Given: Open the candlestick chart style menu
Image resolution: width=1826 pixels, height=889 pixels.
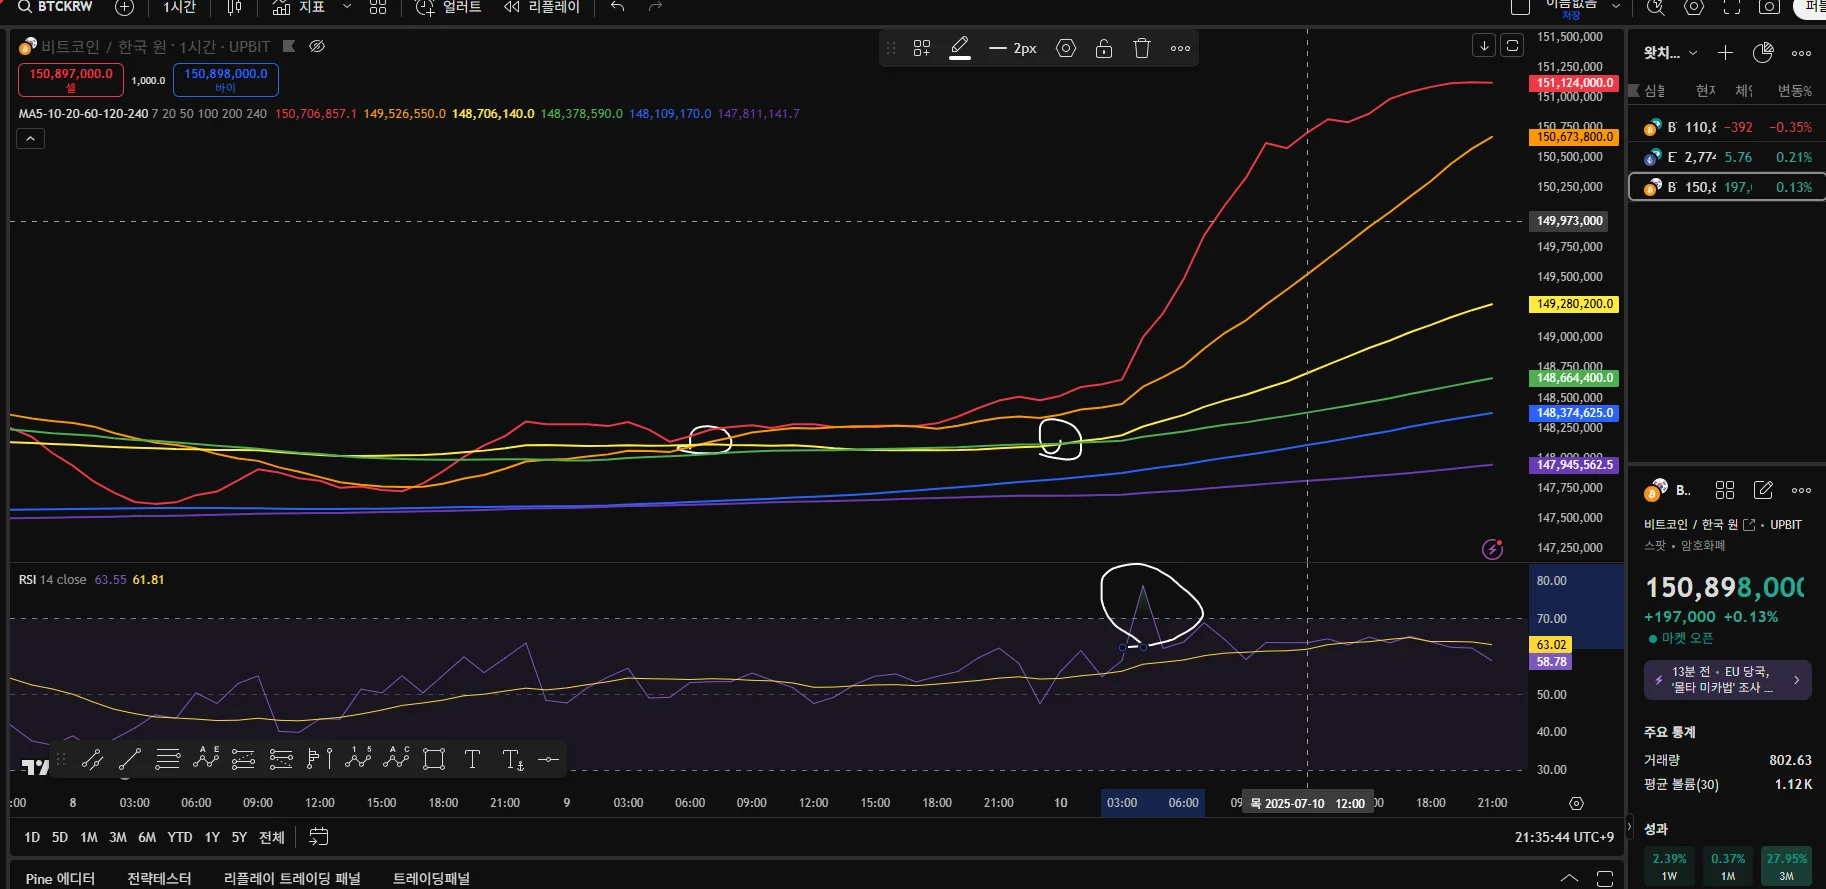Looking at the screenshot, I should 235,7.
